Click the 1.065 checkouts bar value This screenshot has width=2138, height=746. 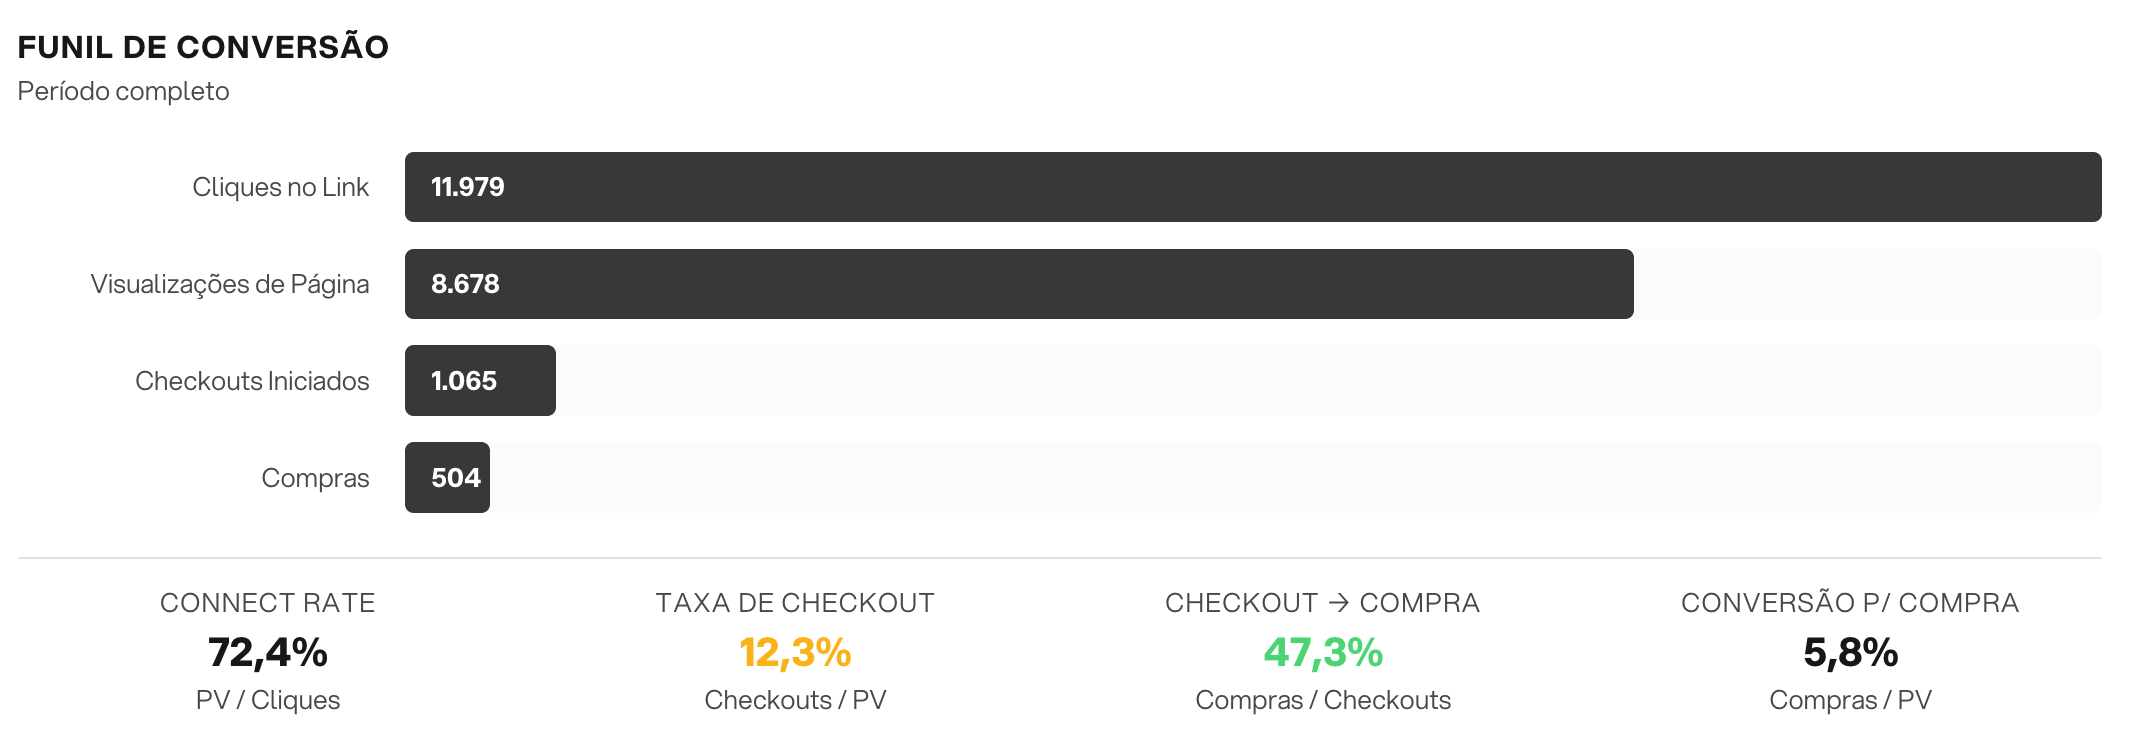463,381
